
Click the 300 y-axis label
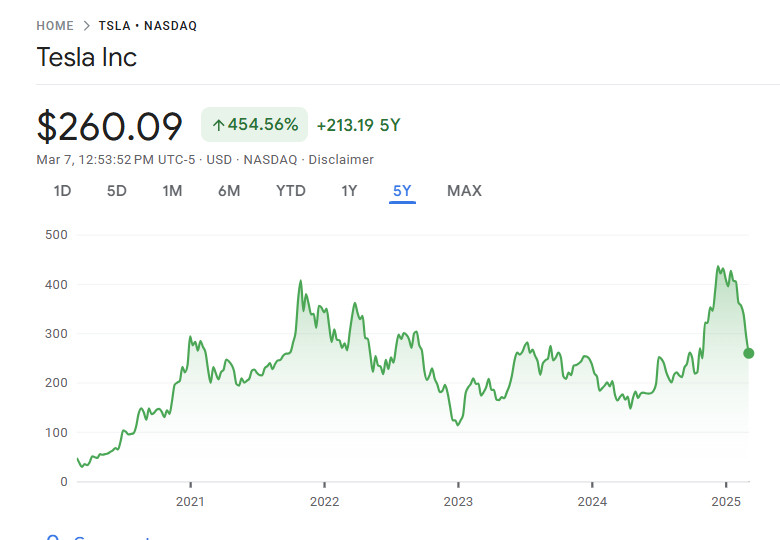tap(56, 334)
